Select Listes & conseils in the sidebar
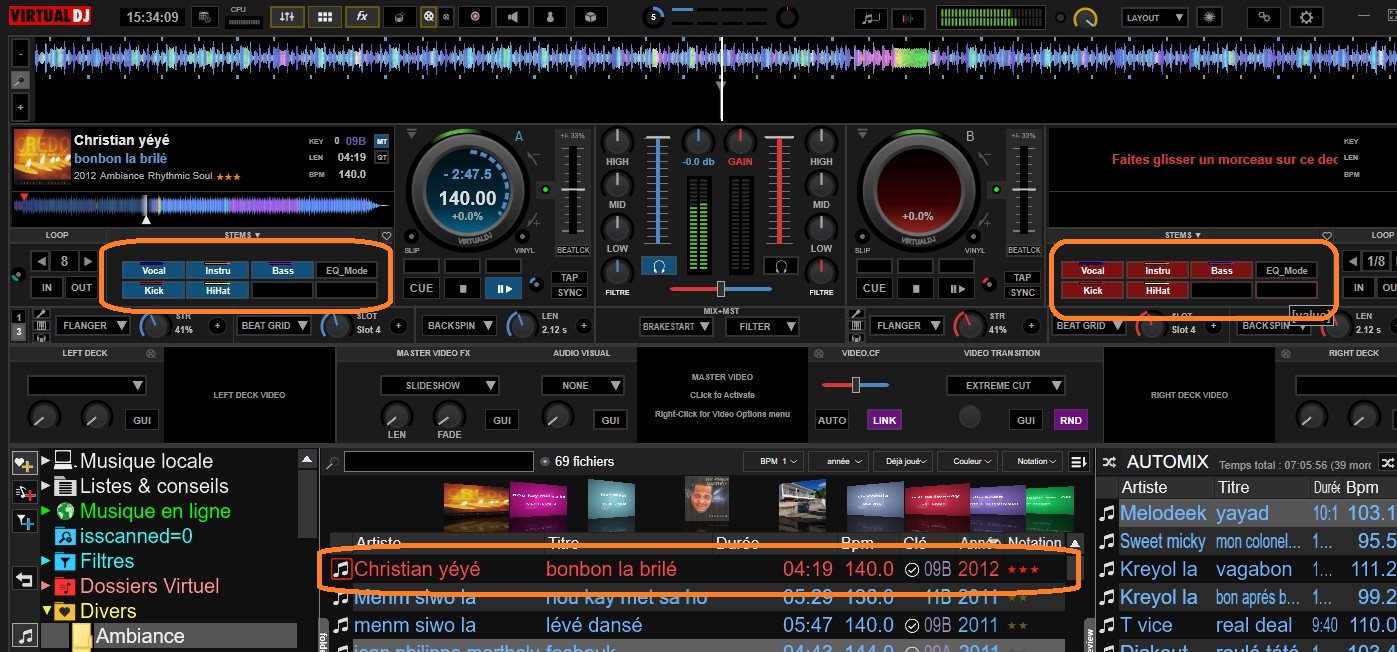The width and height of the screenshot is (1397, 652). pyautogui.click(x=154, y=486)
